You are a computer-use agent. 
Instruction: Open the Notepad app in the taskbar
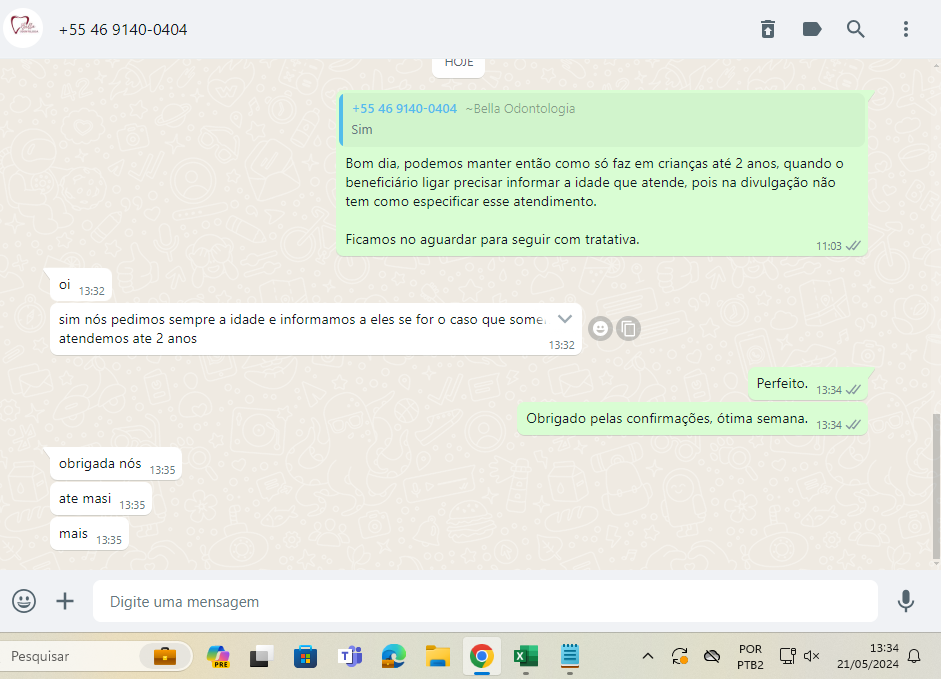click(x=570, y=656)
